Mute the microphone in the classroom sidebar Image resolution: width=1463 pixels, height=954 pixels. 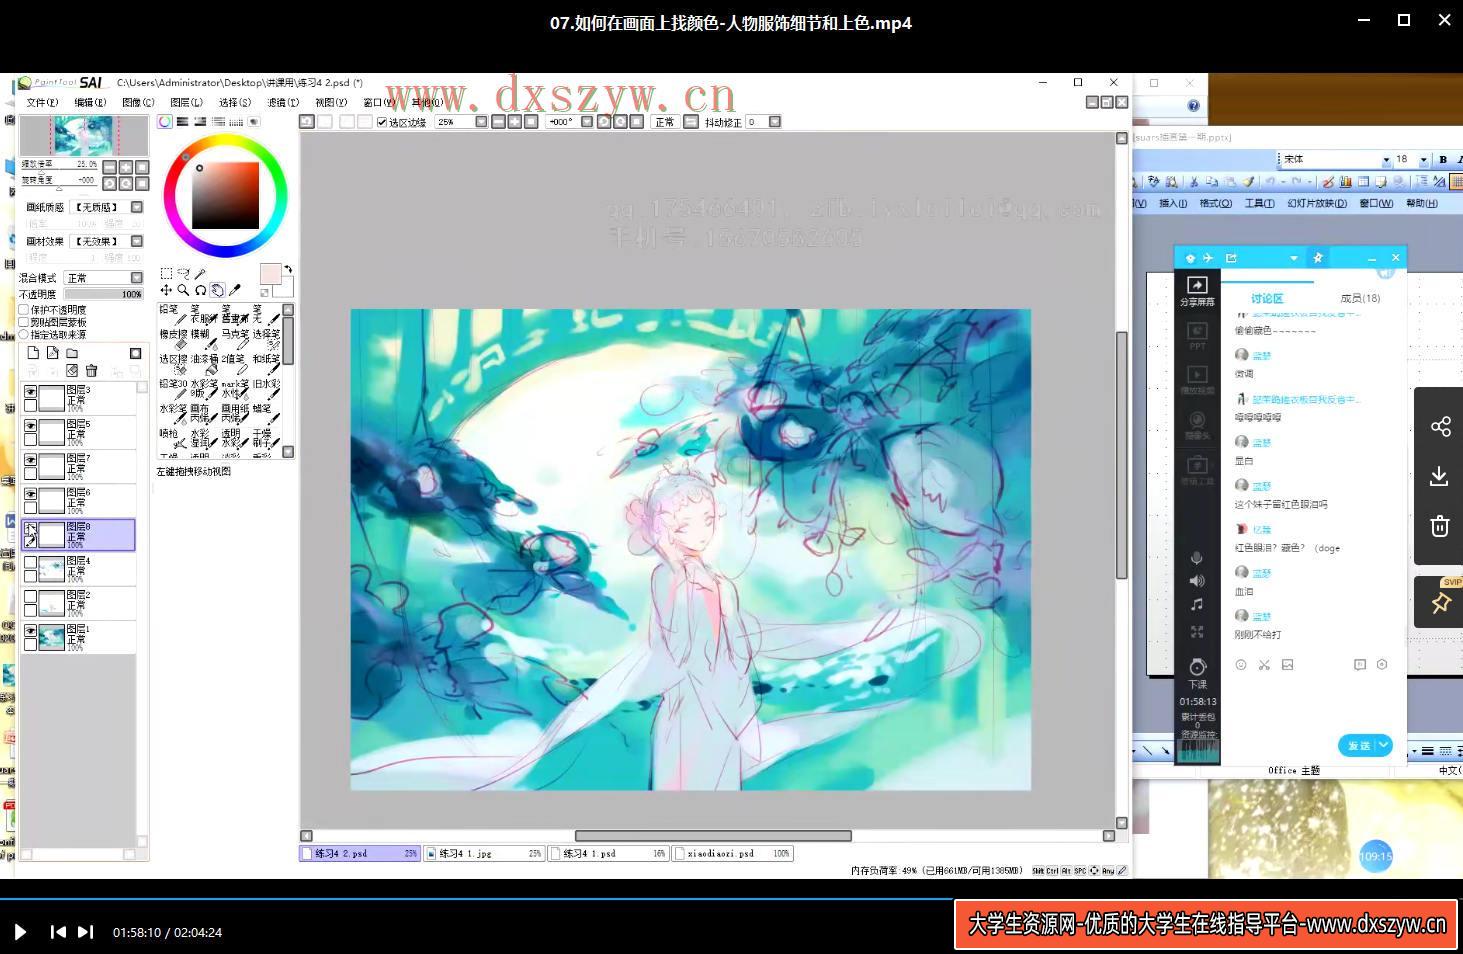(x=1197, y=558)
